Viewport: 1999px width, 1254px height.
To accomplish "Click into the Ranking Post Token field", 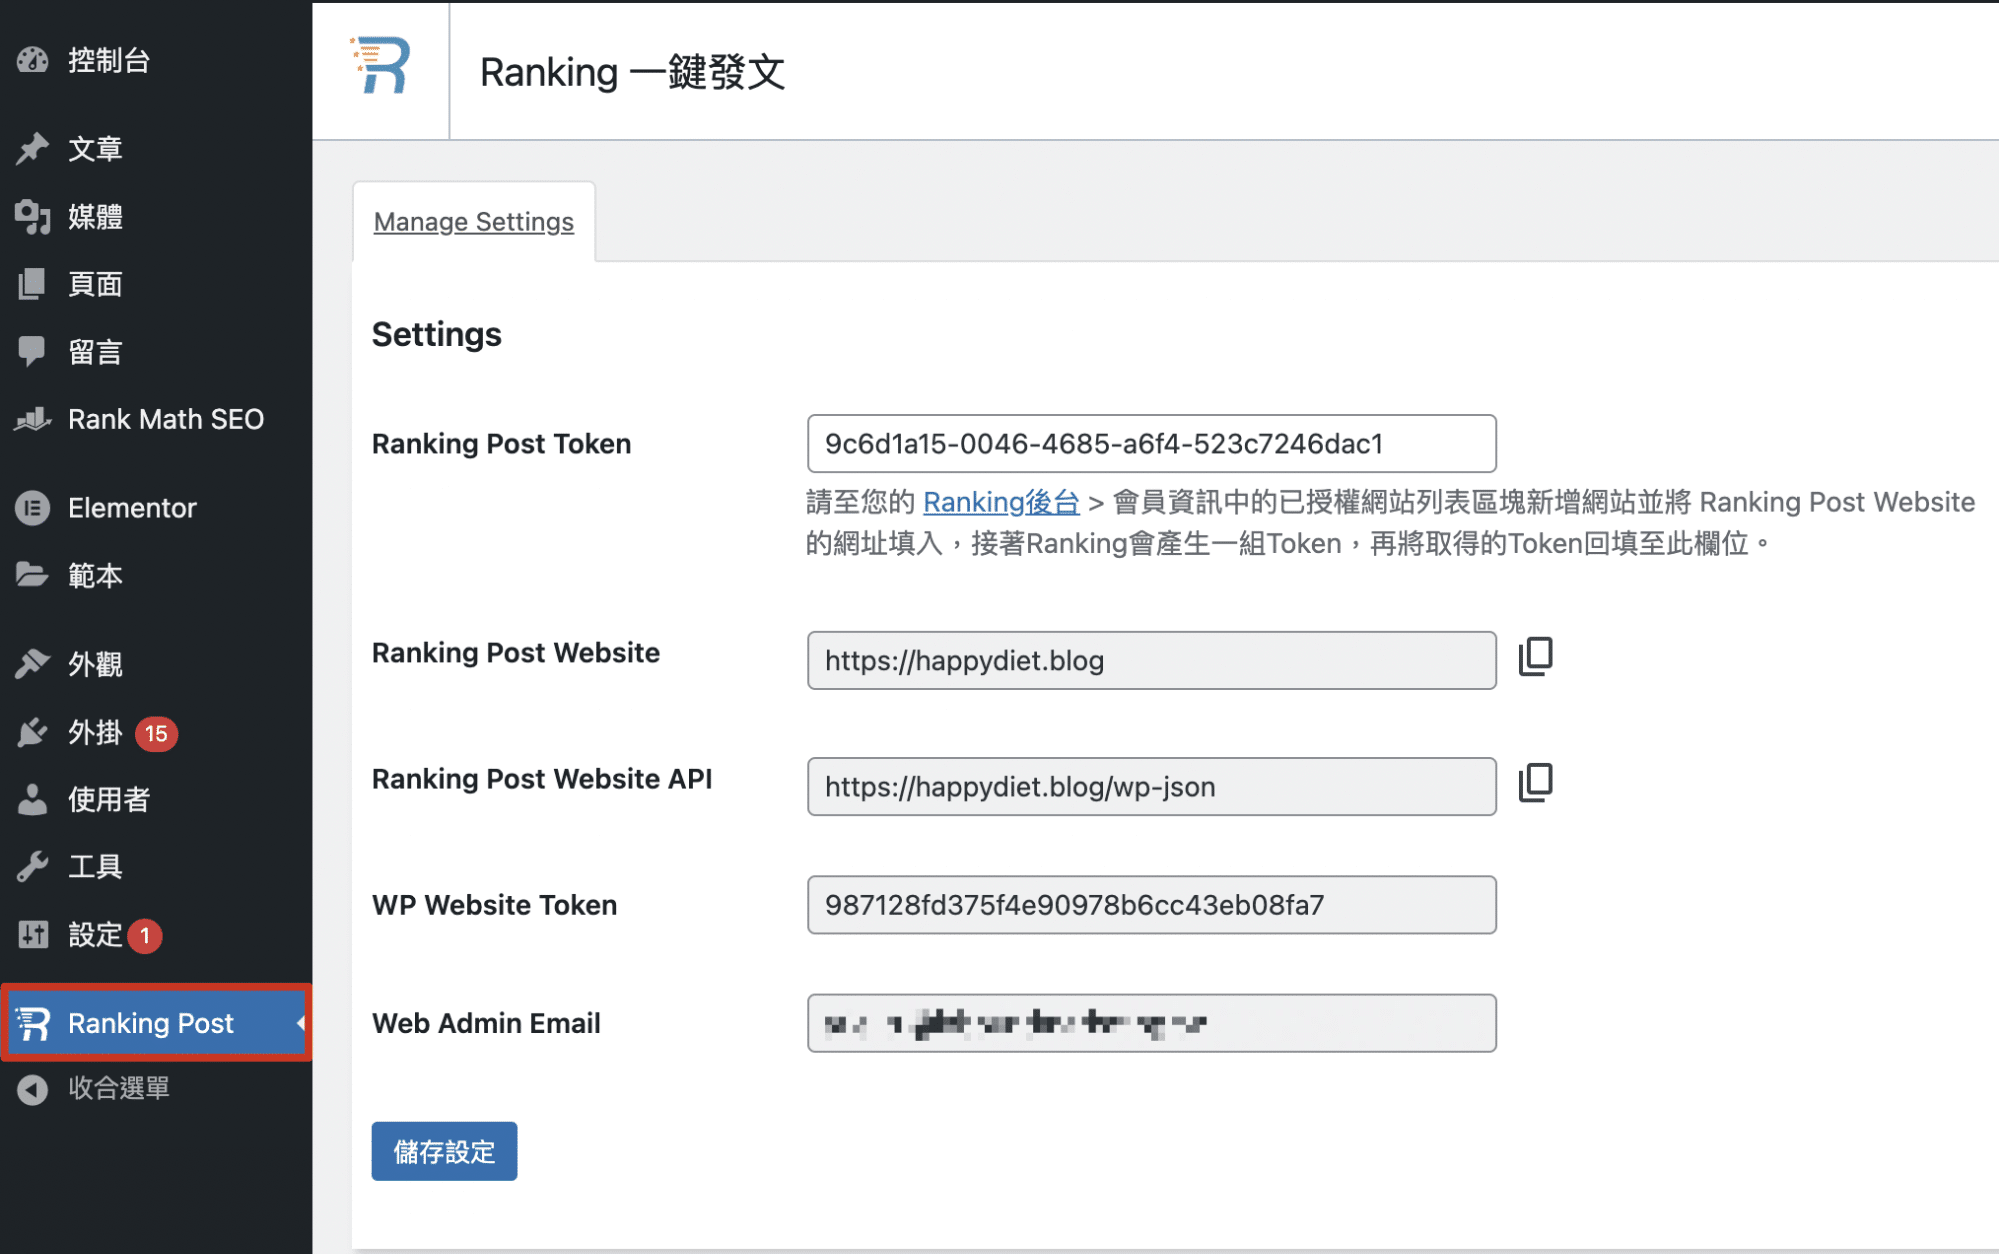I will click(x=1150, y=444).
